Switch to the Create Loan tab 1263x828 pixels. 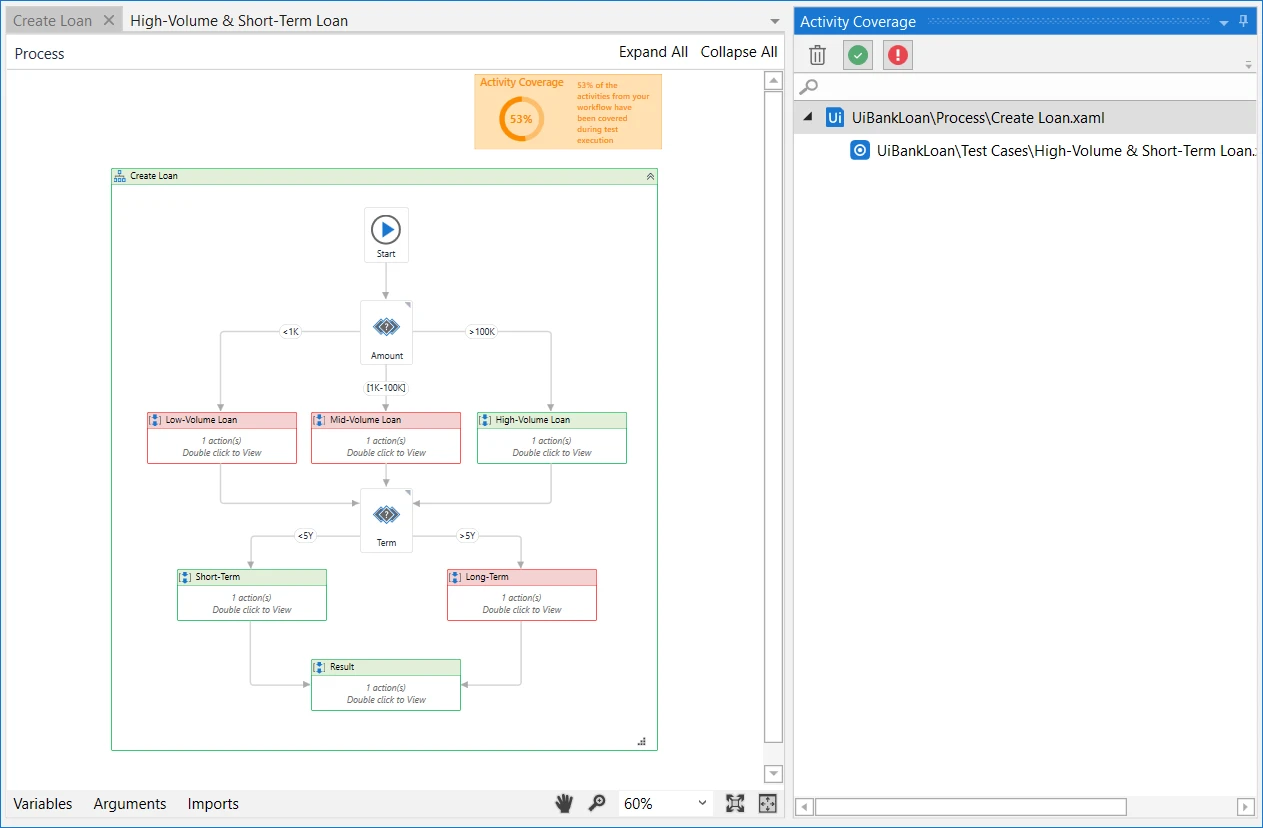point(53,20)
